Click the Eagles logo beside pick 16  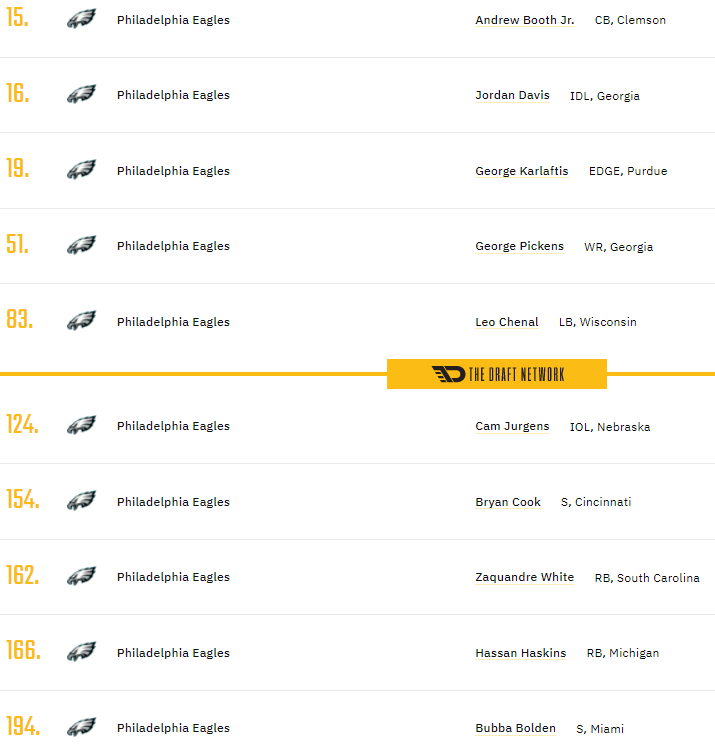(x=81, y=95)
